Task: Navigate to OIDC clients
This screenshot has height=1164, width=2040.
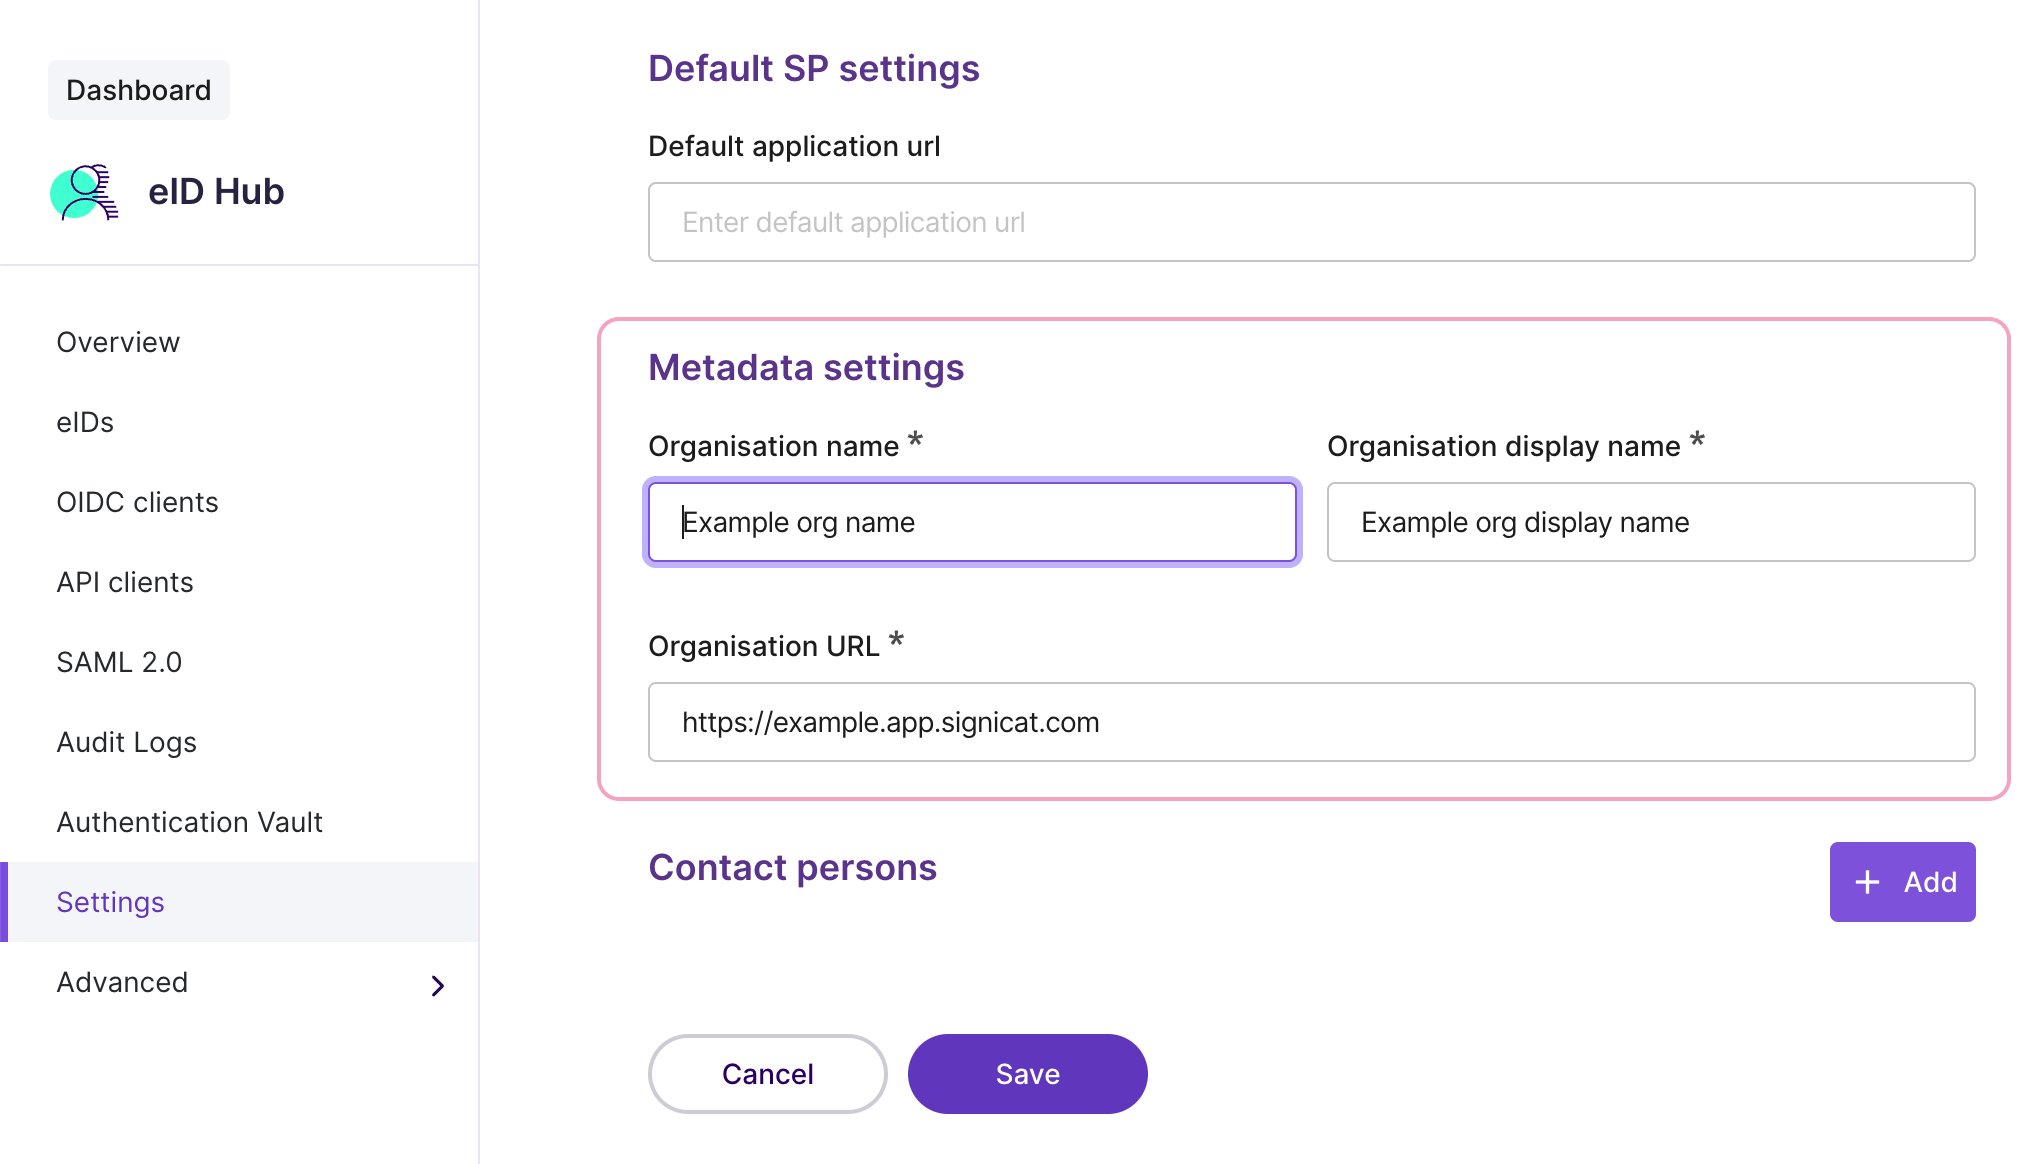Action: (x=137, y=501)
